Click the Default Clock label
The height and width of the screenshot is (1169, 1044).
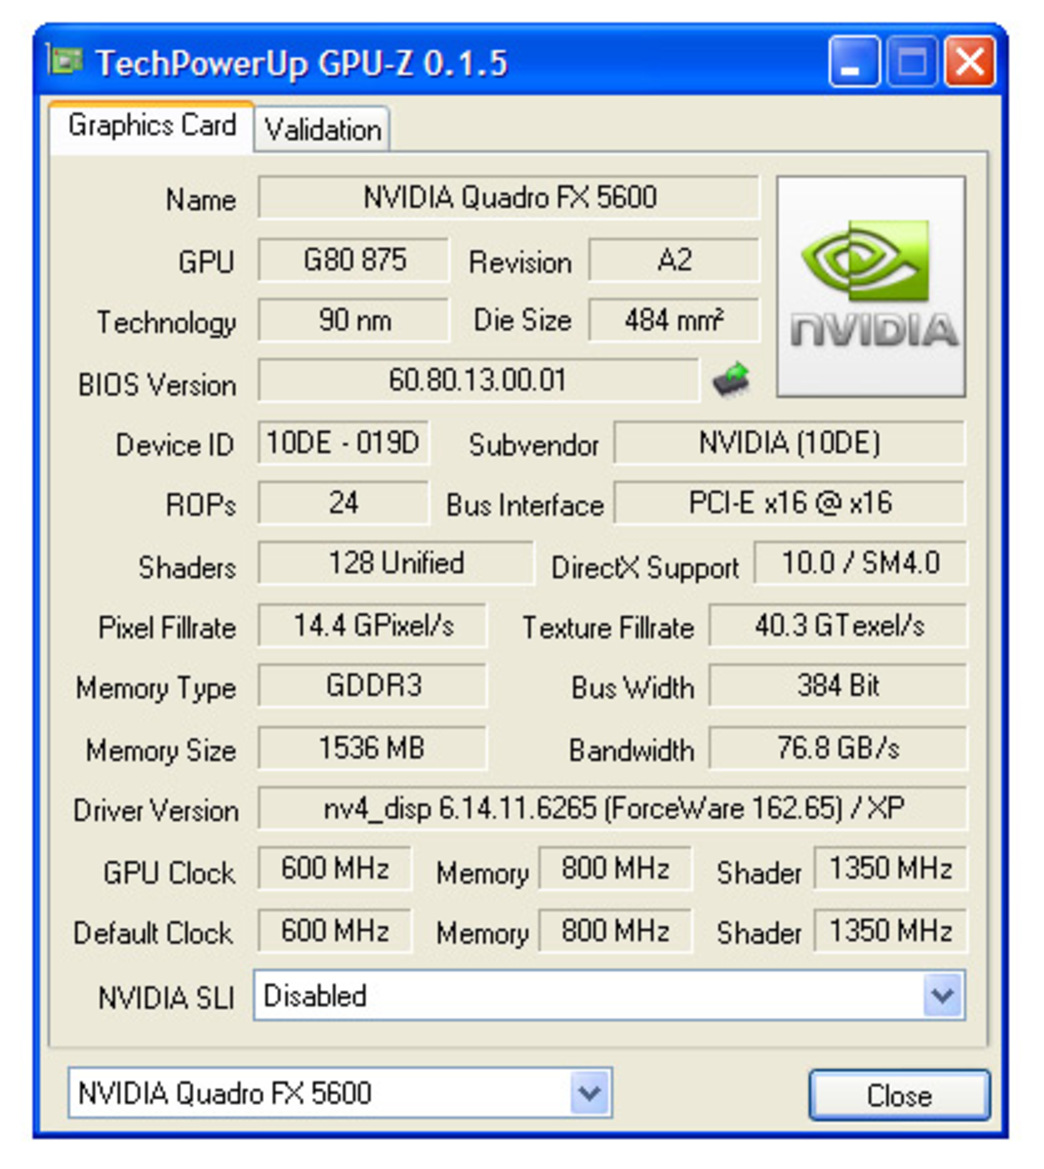pos(153,933)
